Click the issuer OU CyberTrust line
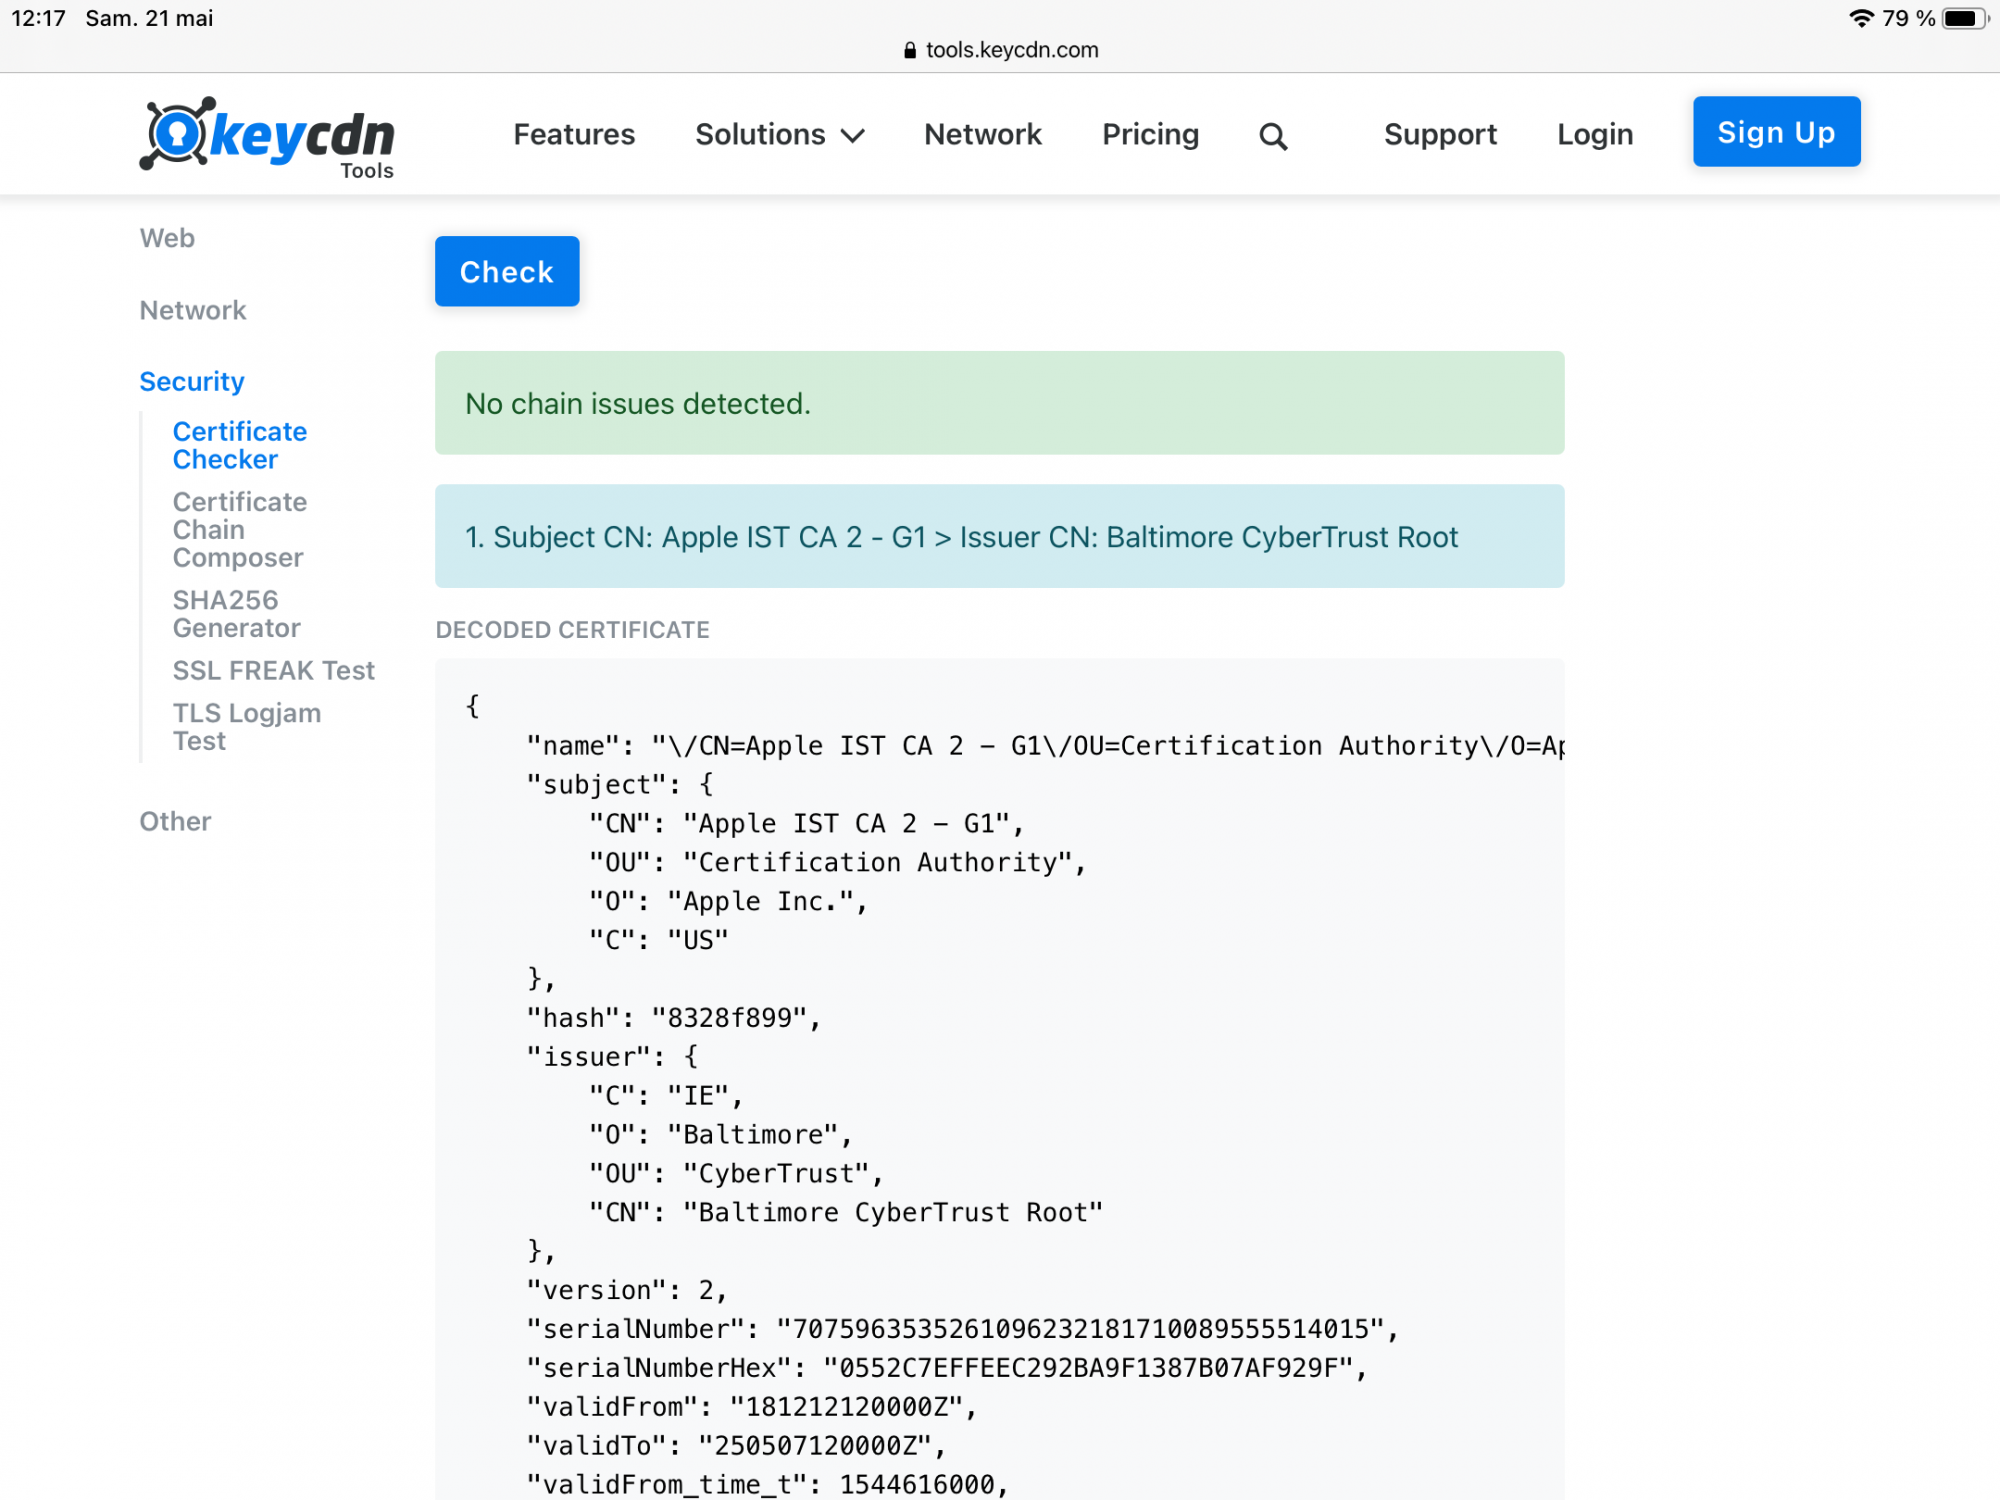2000x1500 pixels. click(736, 1173)
